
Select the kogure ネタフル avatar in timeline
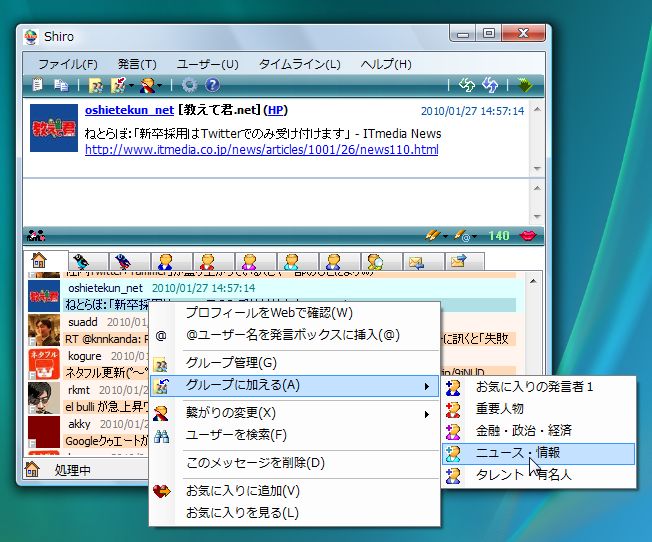44,364
